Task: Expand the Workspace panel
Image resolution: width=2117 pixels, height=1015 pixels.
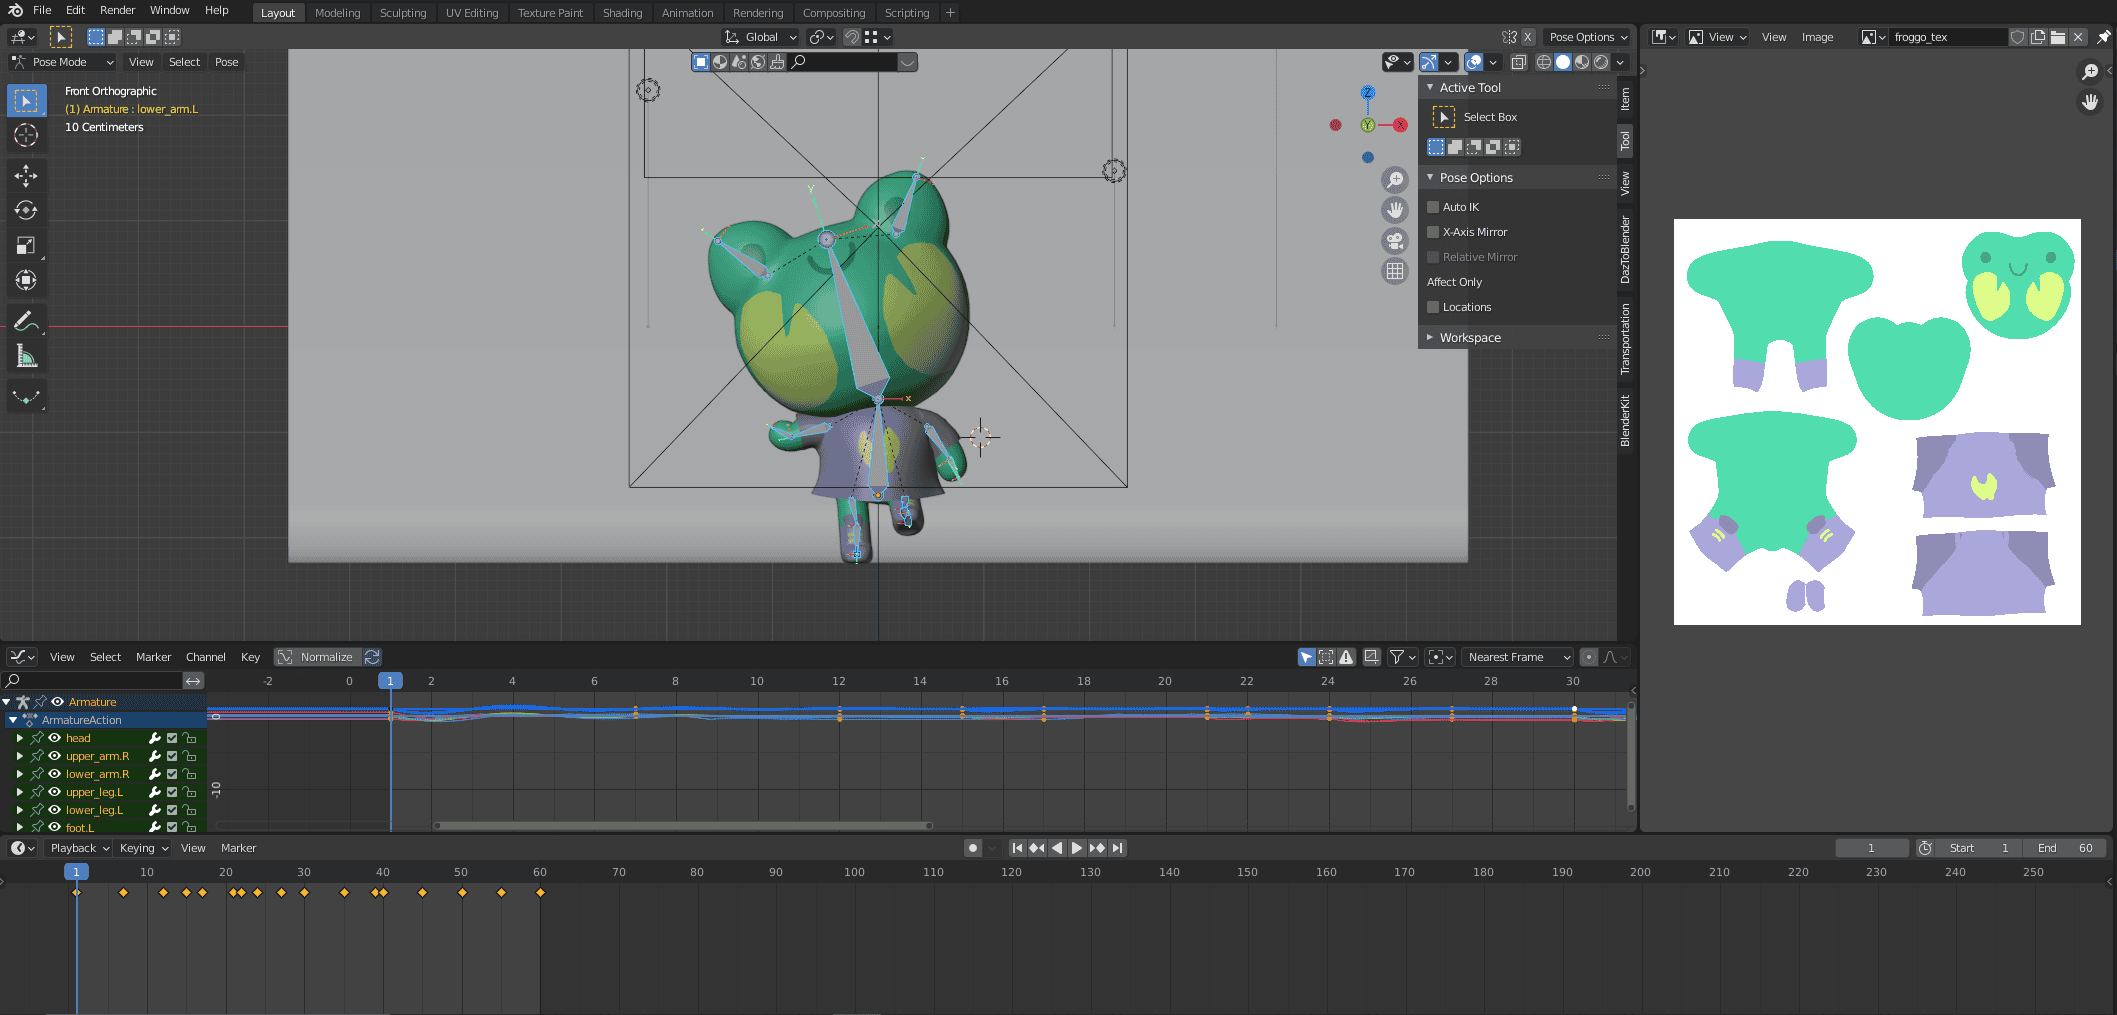Action: [x=1469, y=338]
